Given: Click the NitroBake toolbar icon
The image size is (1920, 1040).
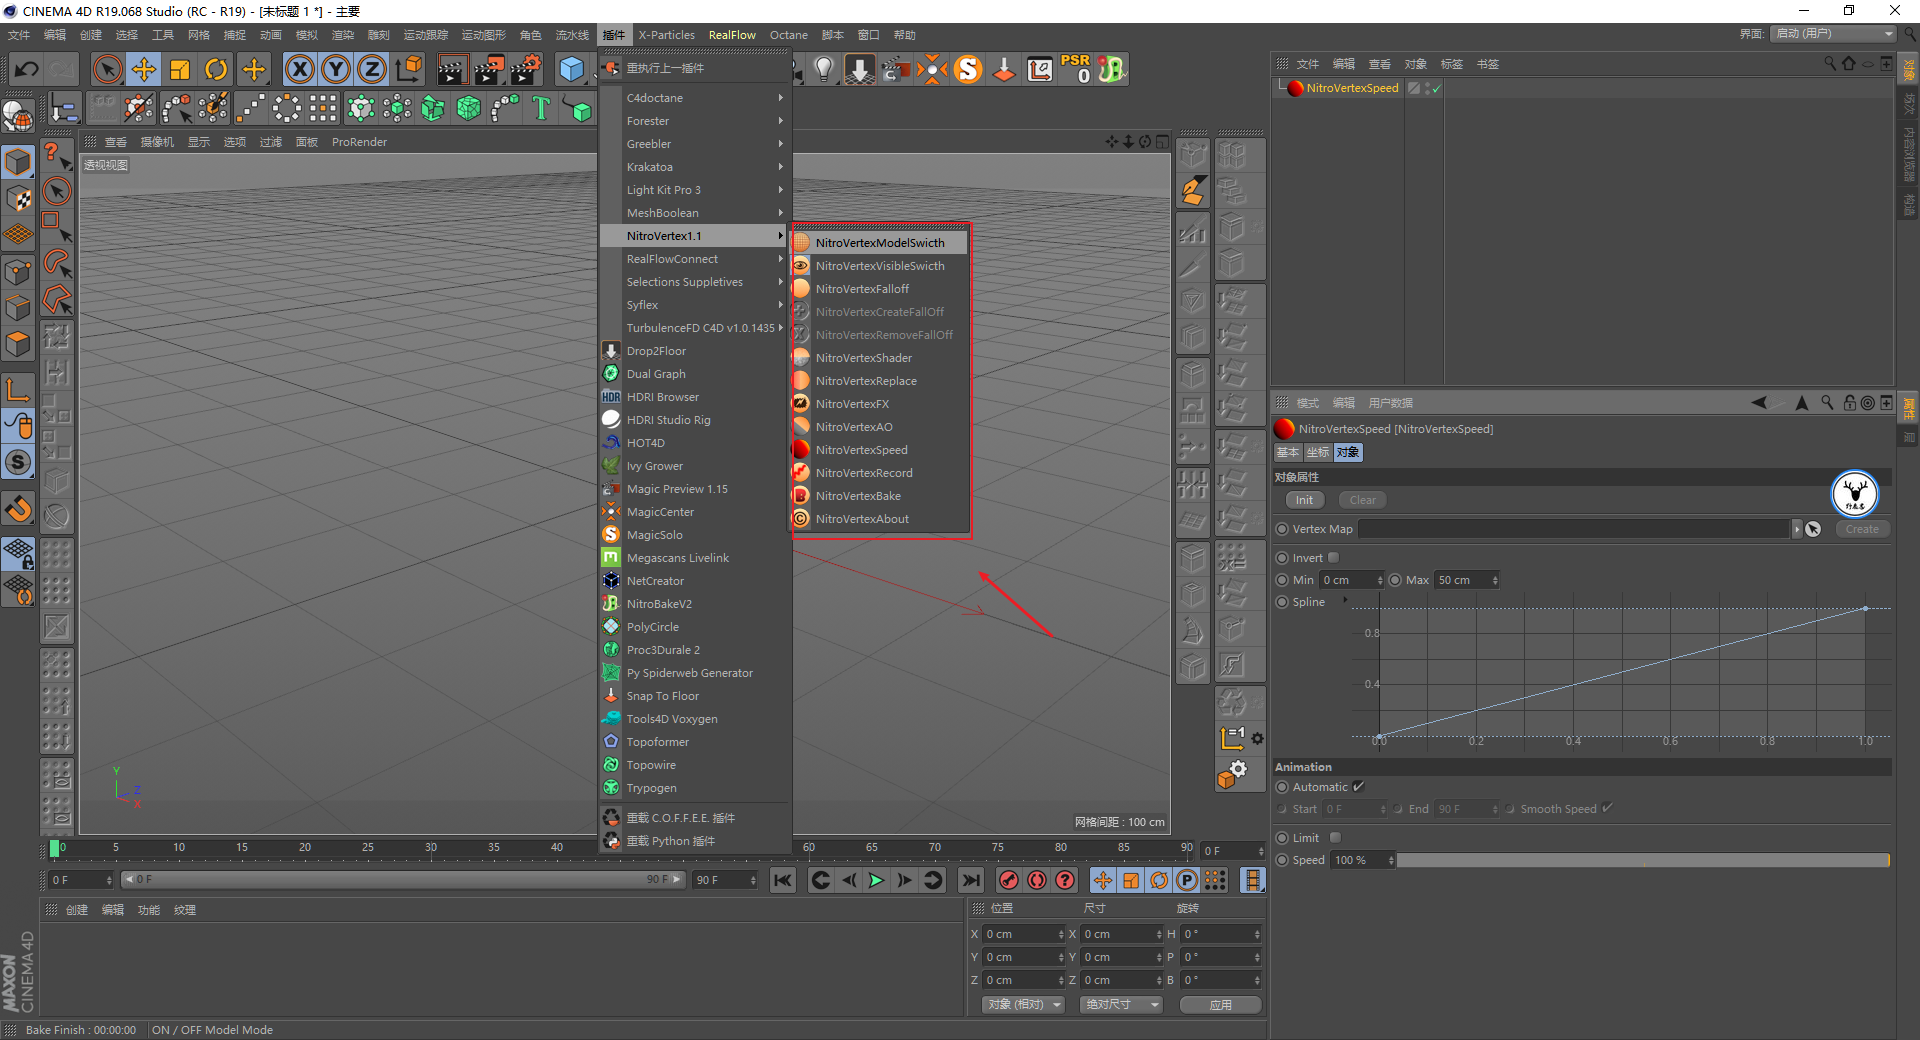Looking at the screenshot, I should (x=1112, y=69).
